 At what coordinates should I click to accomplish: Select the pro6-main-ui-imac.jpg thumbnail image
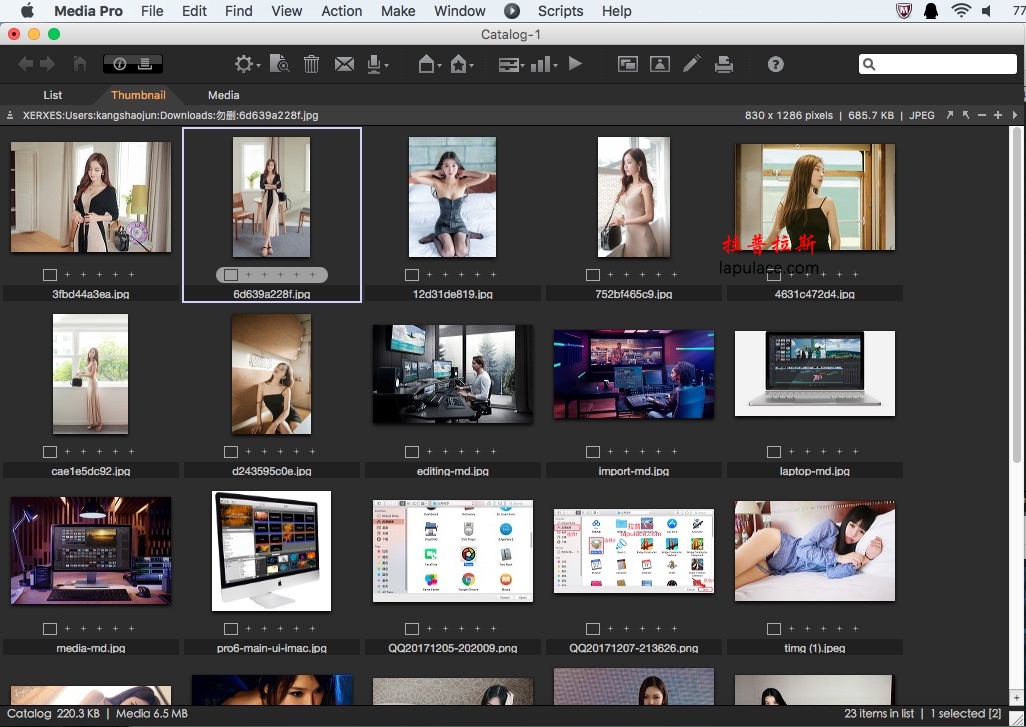[271, 551]
